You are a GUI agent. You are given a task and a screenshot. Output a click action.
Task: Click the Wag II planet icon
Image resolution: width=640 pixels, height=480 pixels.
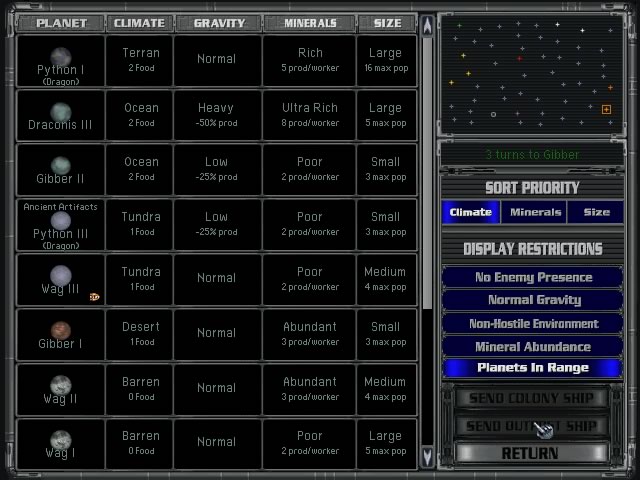(x=61, y=385)
